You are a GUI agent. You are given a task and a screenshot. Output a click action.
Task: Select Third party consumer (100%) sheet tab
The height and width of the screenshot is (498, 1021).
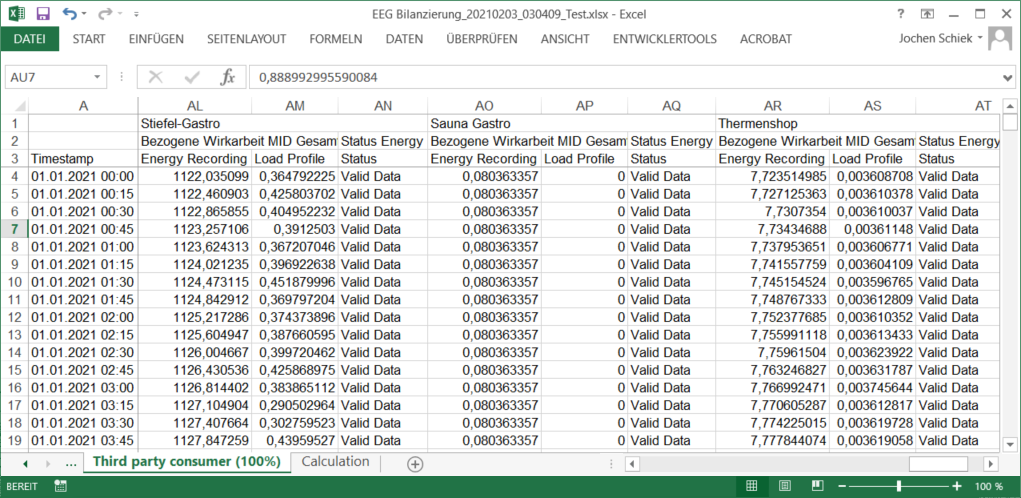click(x=187, y=462)
